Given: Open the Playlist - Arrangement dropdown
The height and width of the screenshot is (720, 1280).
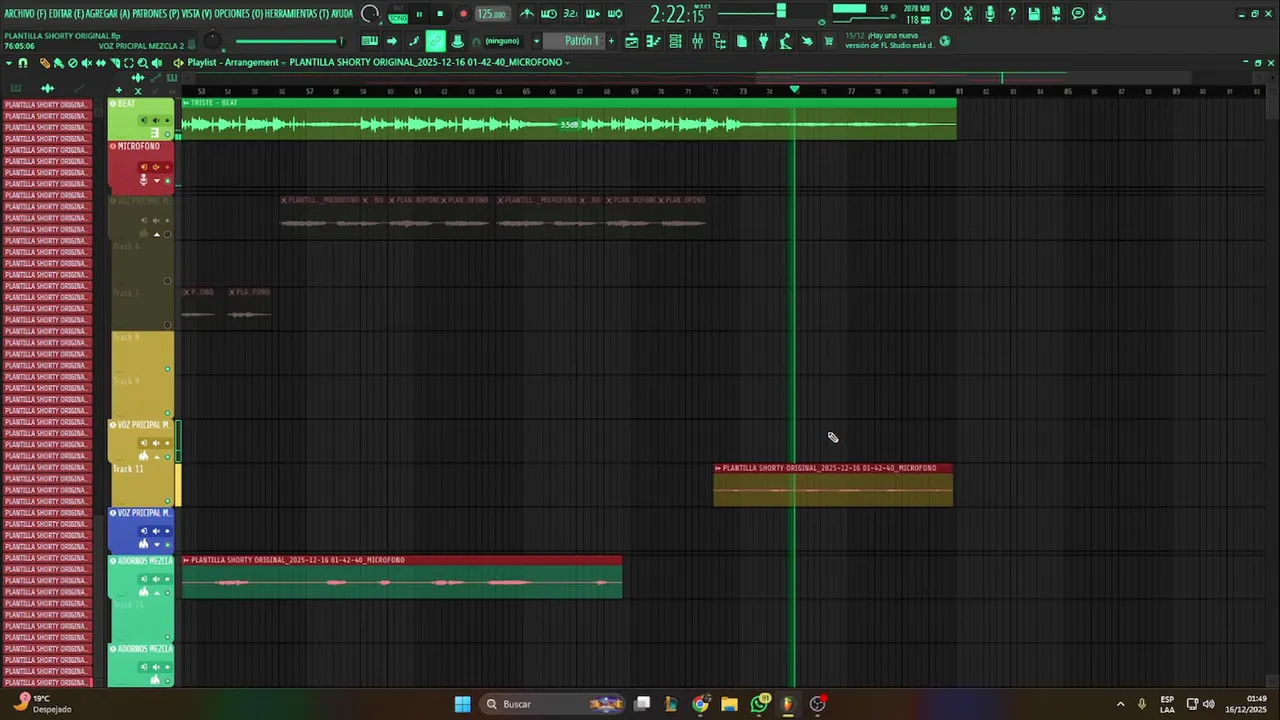Looking at the screenshot, I should (236, 62).
